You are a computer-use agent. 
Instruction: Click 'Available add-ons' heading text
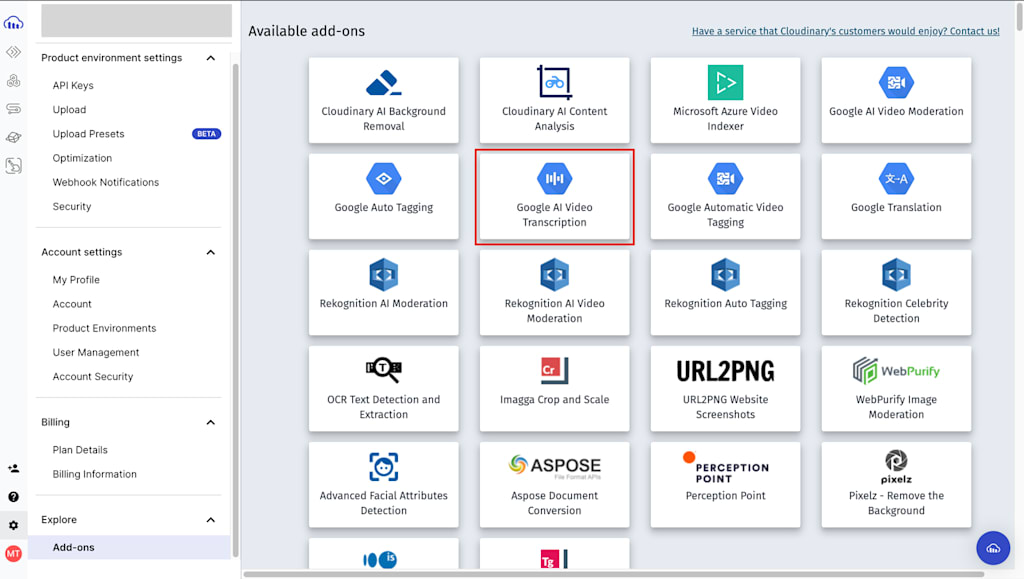[306, 31]
